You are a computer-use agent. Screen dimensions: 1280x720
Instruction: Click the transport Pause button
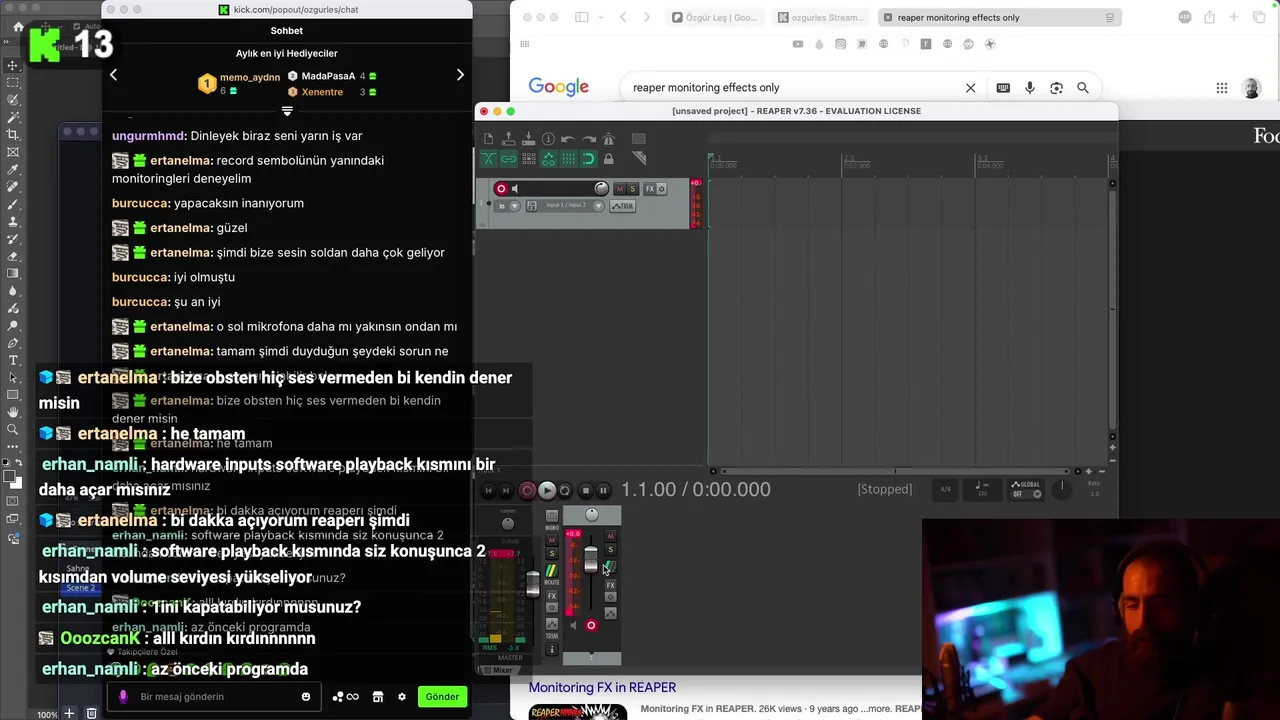pos(603,490)
